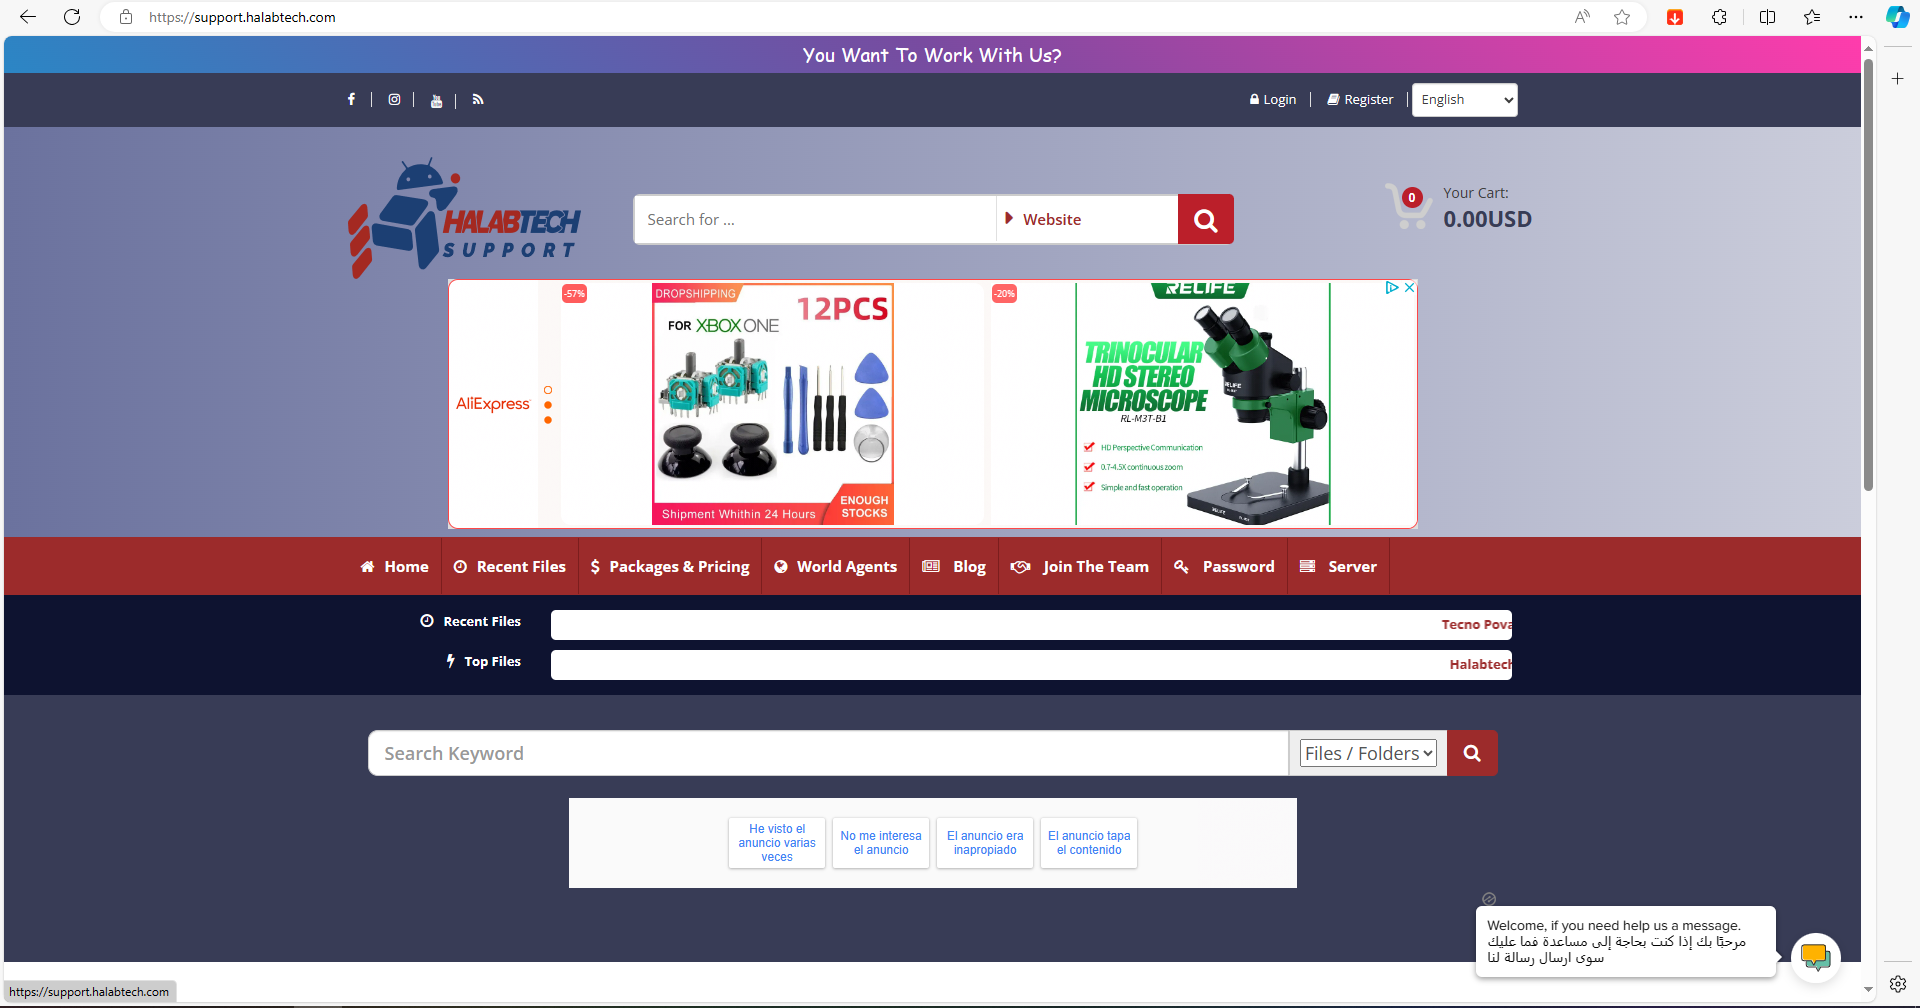This screenshot has height=1008, width=1920.
Task: Select "No me interesa el anuncio" option
Action: [x=881, y=843]
